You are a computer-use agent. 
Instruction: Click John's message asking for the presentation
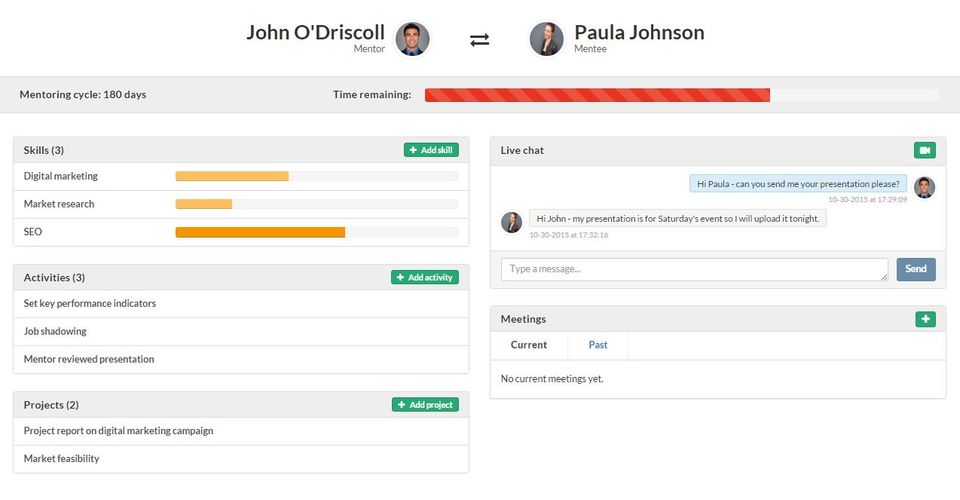point(798,184)
